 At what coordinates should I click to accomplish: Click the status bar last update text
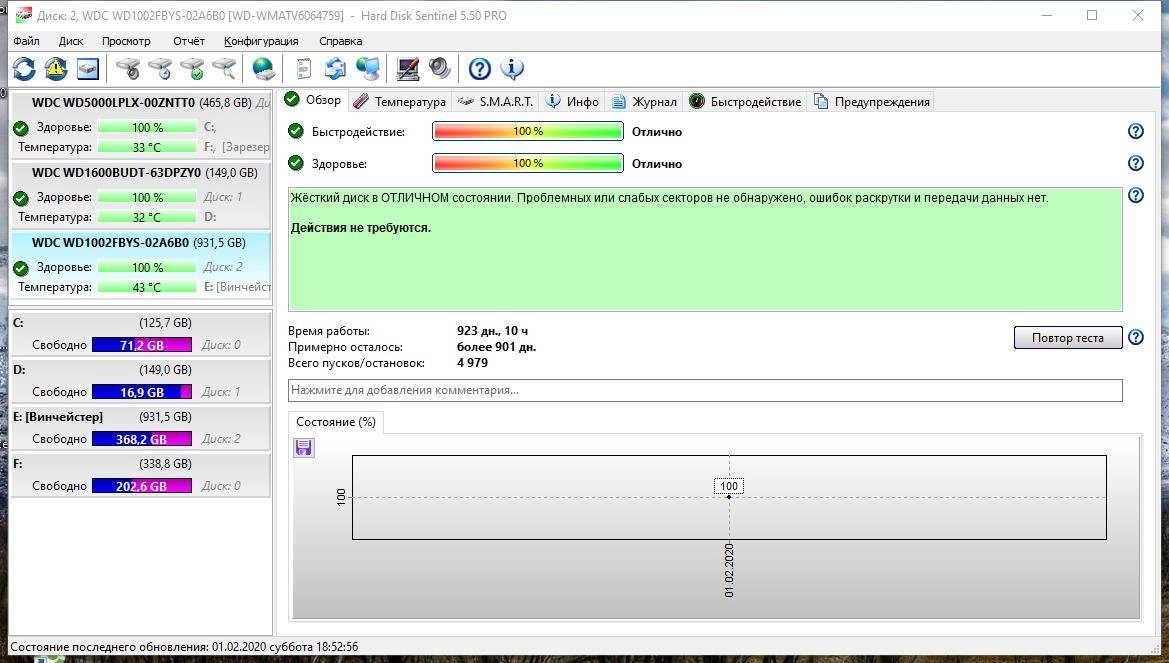[x=184, y=647]
